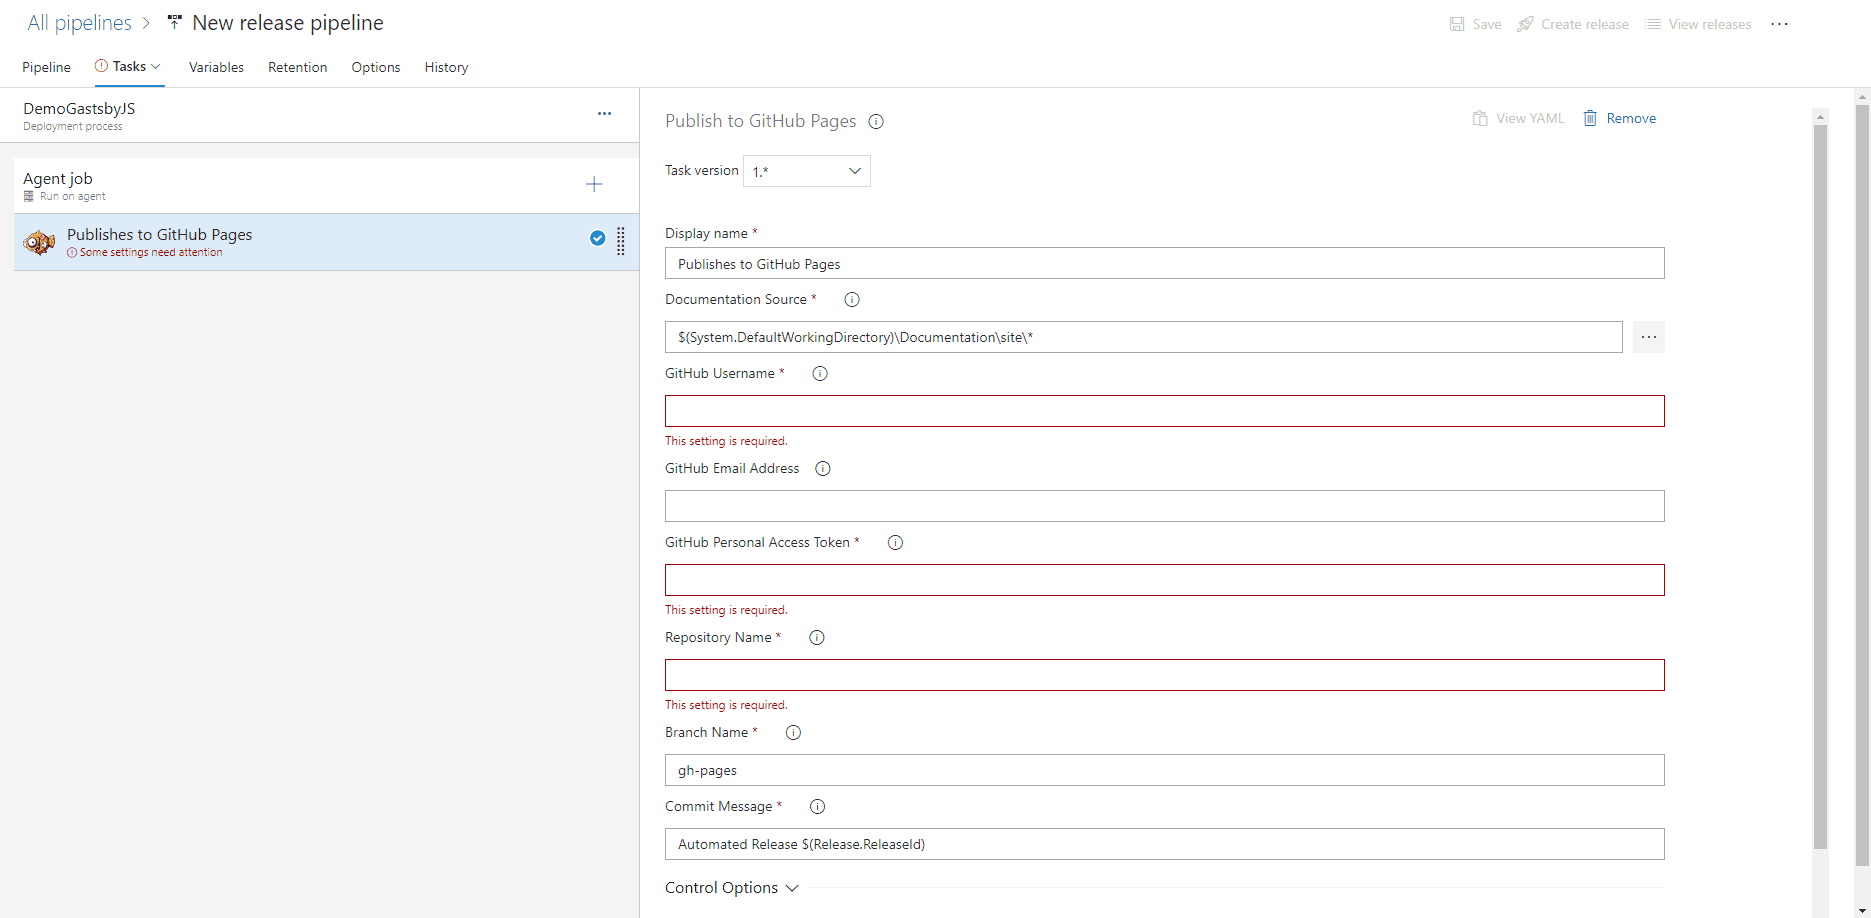
Task: Click info icon for GitHub Personal Access Token
Action: click(x=895, y=542)
